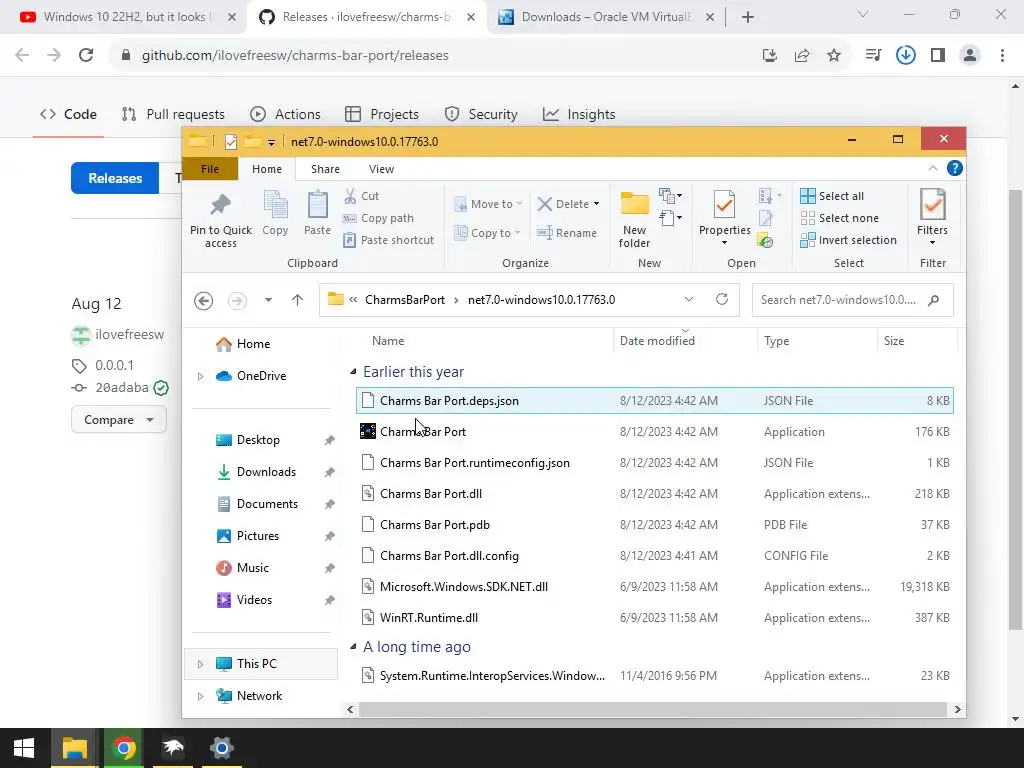The width and height of the screenshot is (1024, 768).
Task: Open Pictures in navigation pane
Action: click(257, 536)
